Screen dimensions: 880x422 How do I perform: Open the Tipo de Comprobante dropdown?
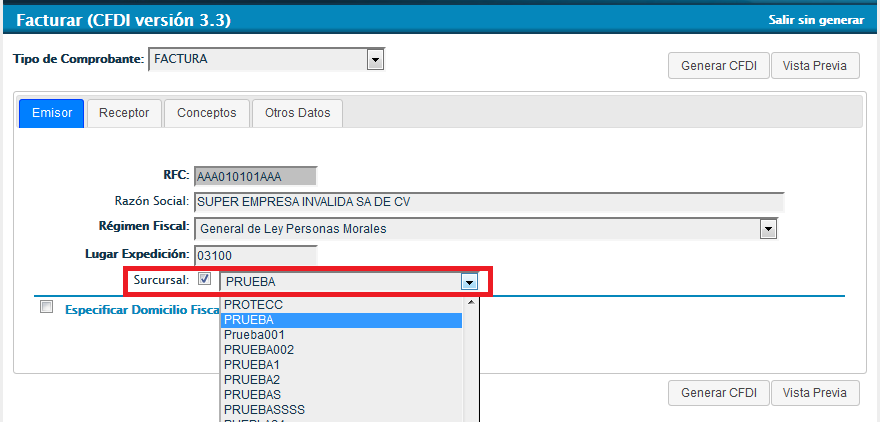point(375,60)
